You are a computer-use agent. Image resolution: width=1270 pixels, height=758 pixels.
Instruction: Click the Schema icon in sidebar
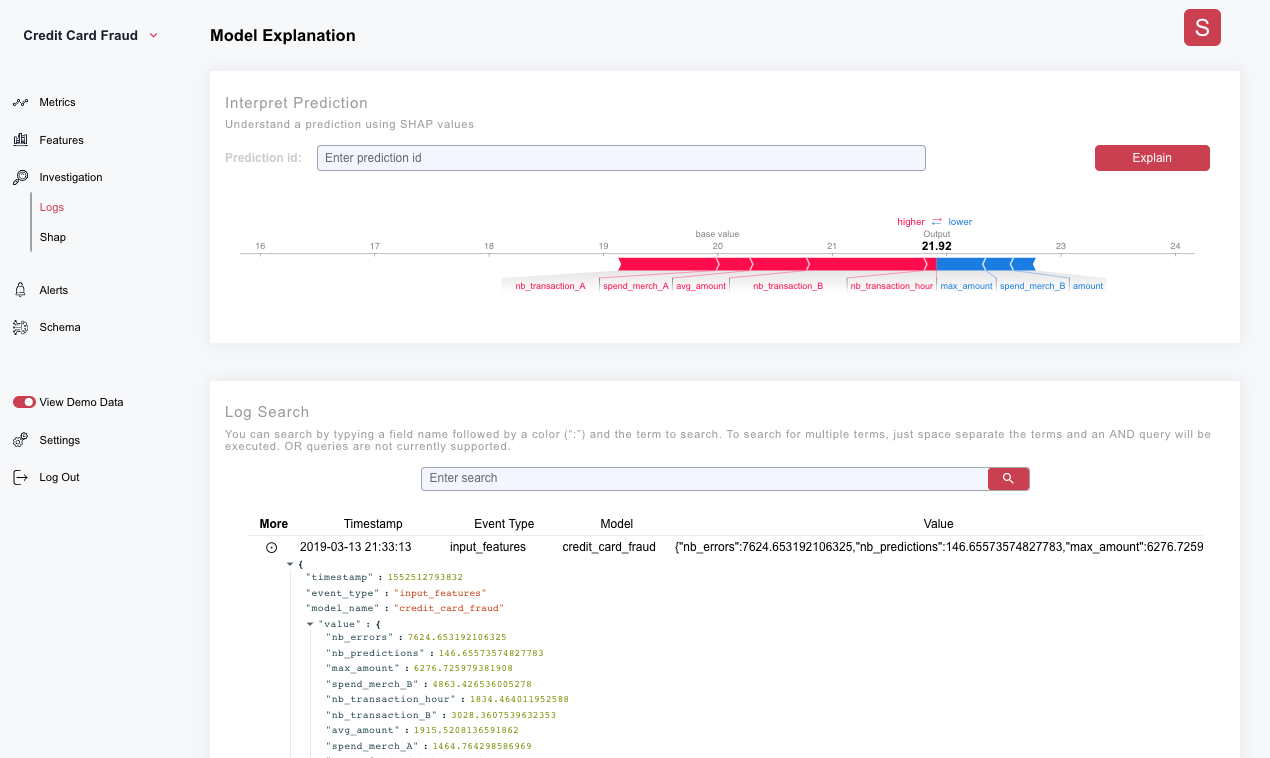click(x=20, y=327)
